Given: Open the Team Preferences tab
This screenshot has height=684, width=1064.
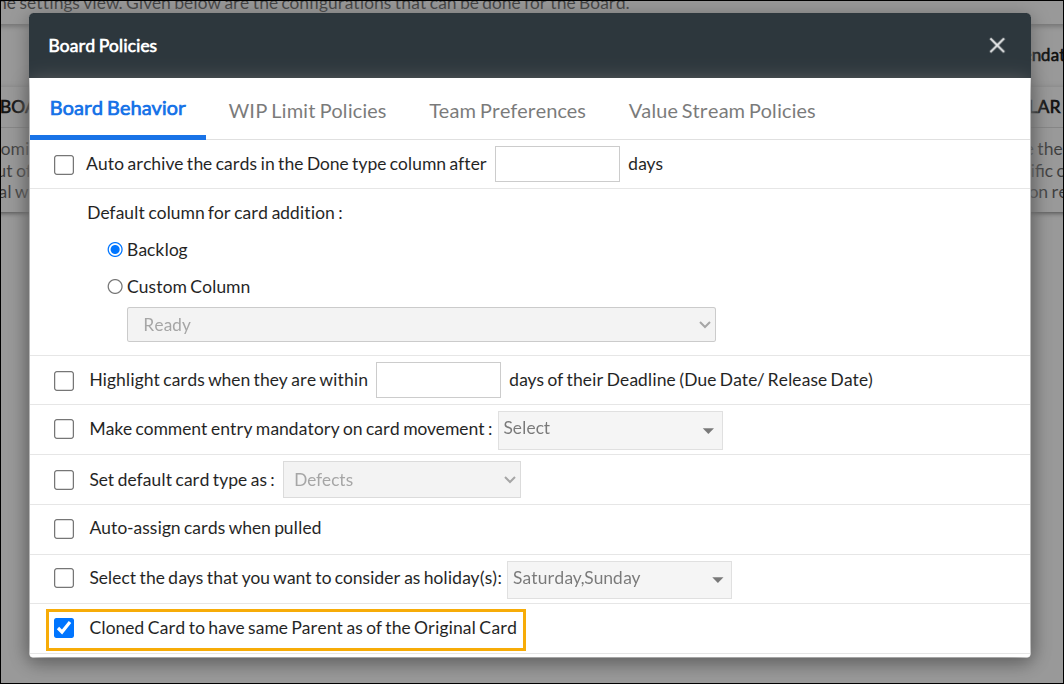Looking at the screenshot, I should click(x=508, y=111).
